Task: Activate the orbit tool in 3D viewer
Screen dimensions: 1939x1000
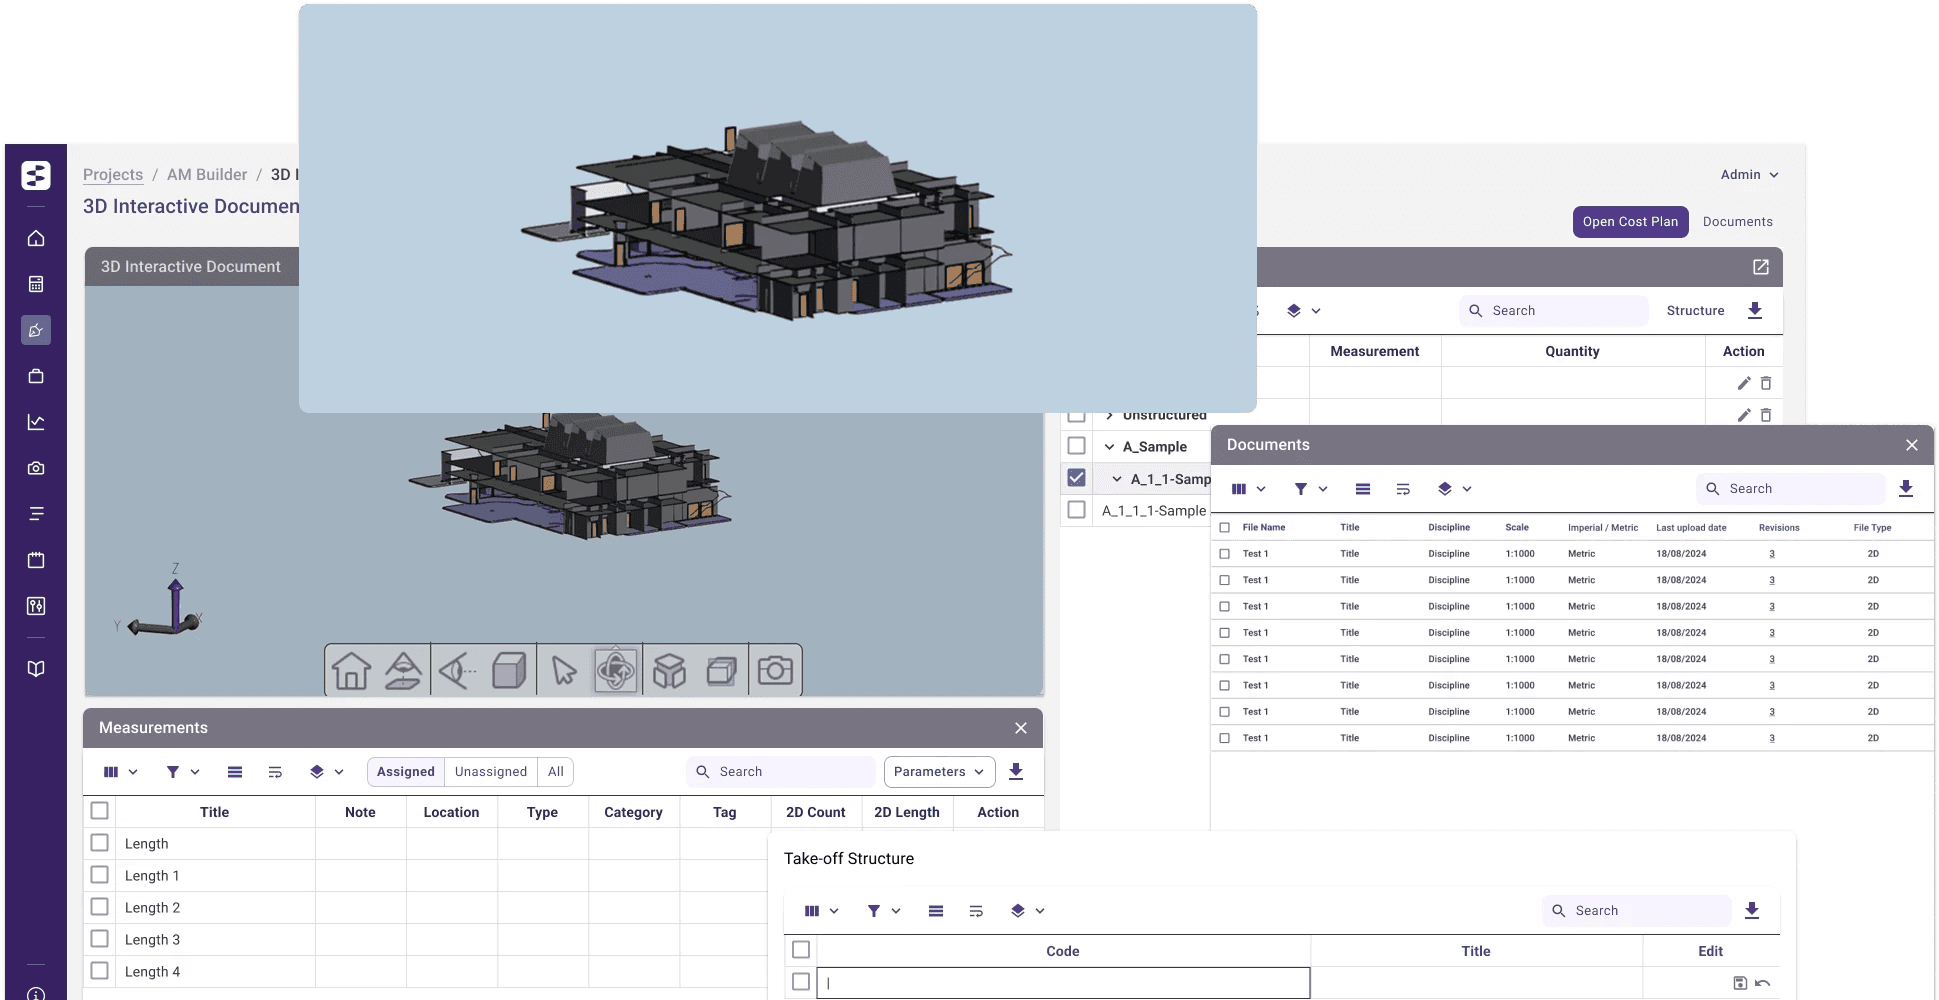Action: pyautogui.click(x=616, y=670)
